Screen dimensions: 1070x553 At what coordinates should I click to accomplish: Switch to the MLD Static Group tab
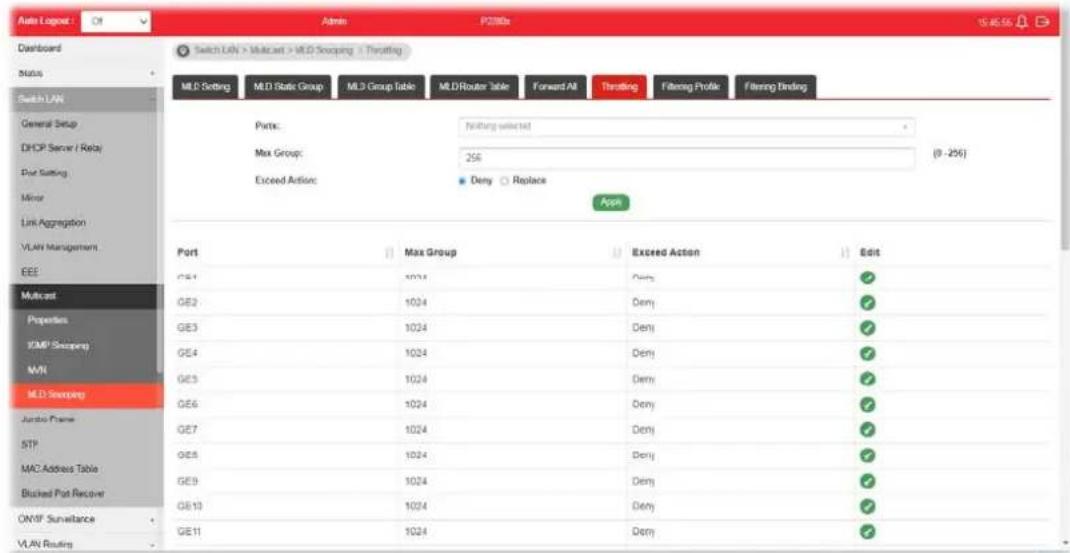288,87
